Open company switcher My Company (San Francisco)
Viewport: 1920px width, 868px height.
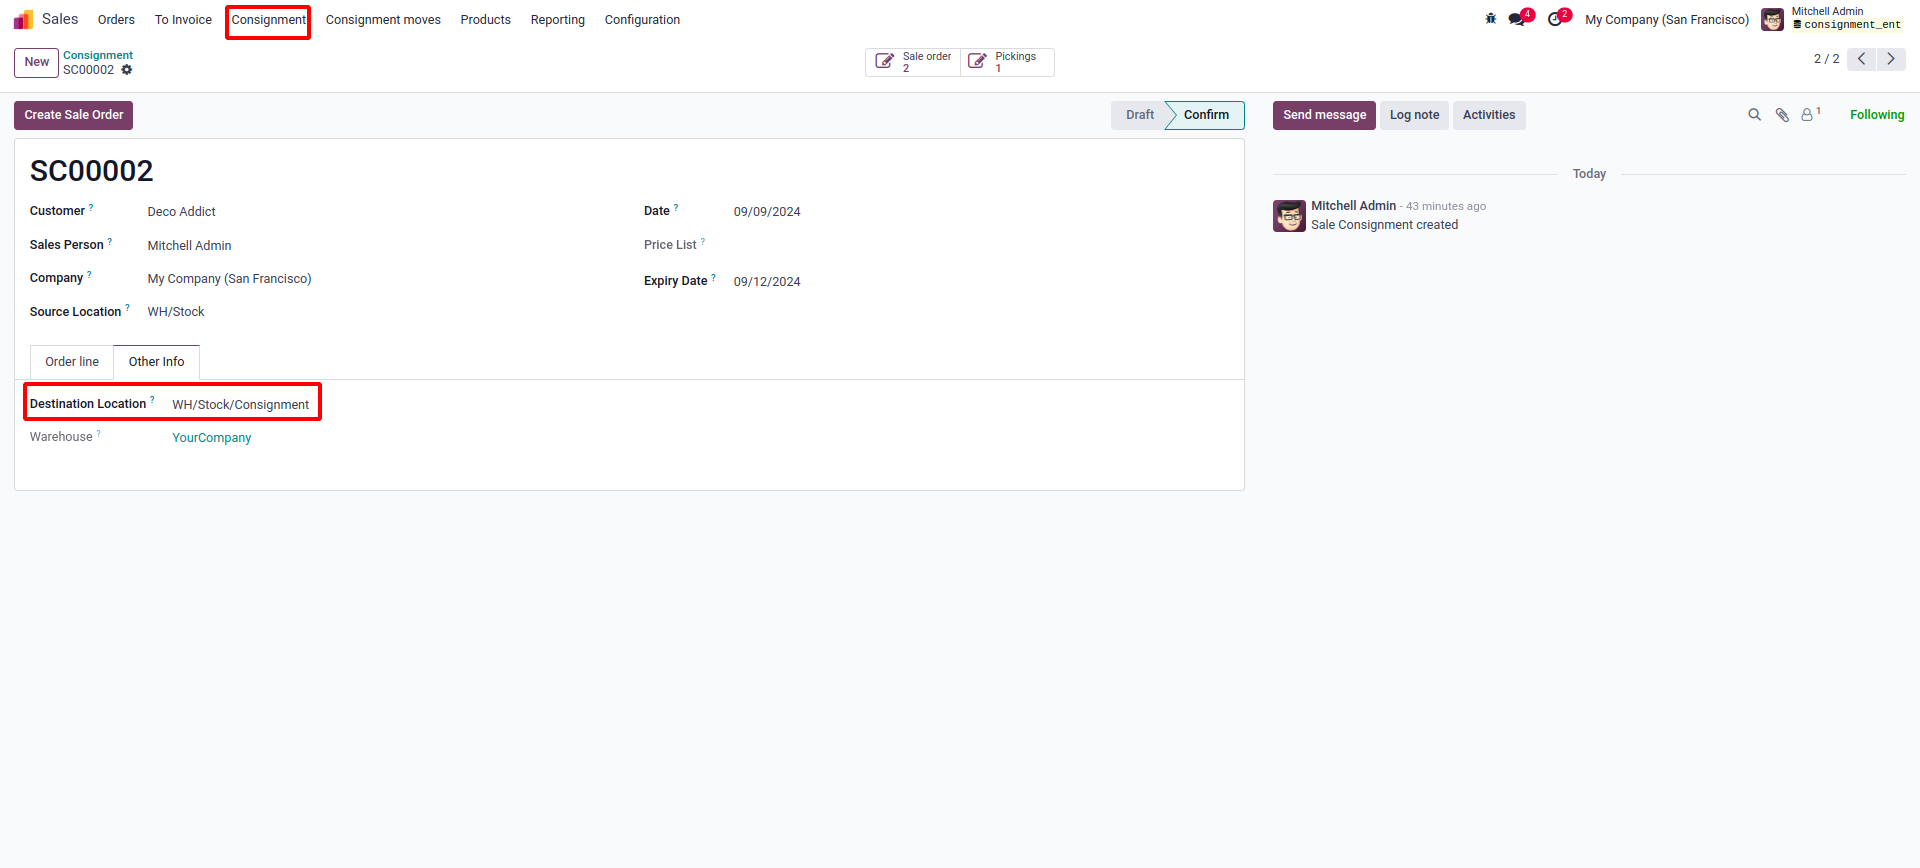click(x=1667, y=20)
